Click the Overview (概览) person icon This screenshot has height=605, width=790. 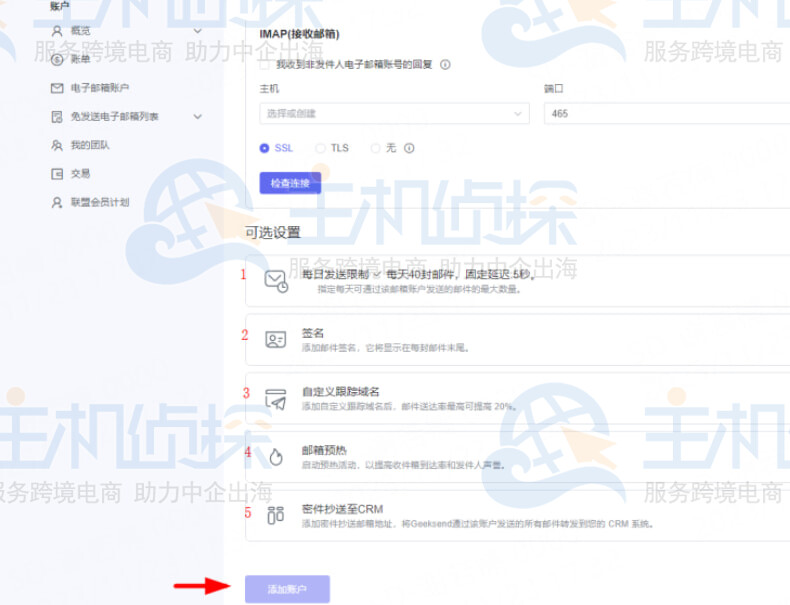click(x=57, y=31)
